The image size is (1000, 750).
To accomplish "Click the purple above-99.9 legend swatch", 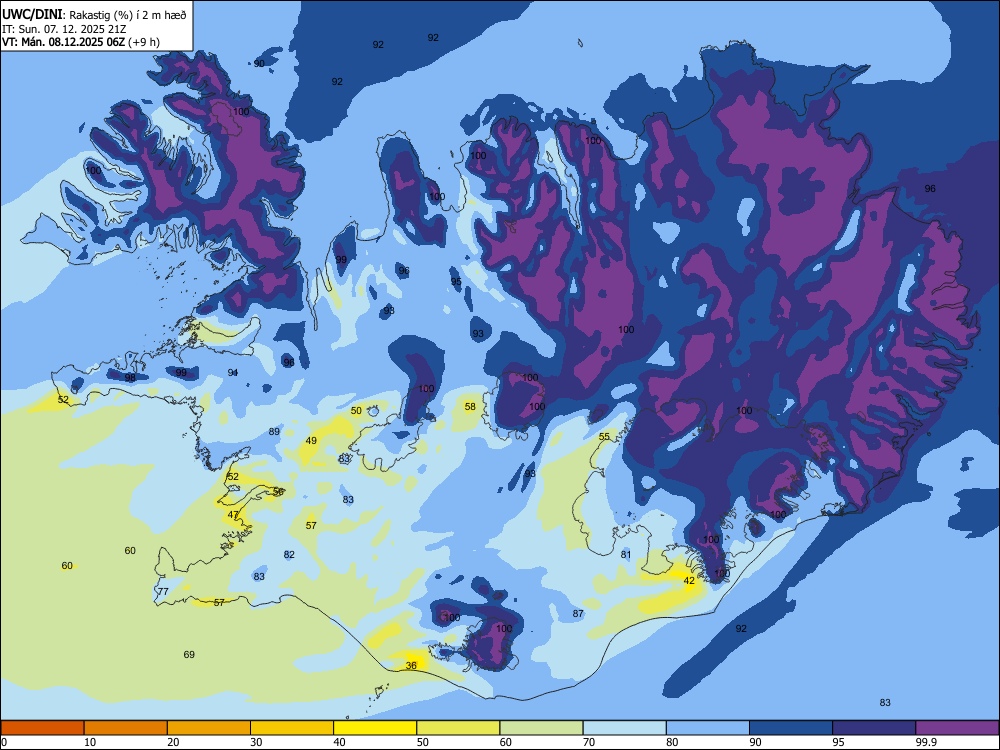I will click(957, 728).
